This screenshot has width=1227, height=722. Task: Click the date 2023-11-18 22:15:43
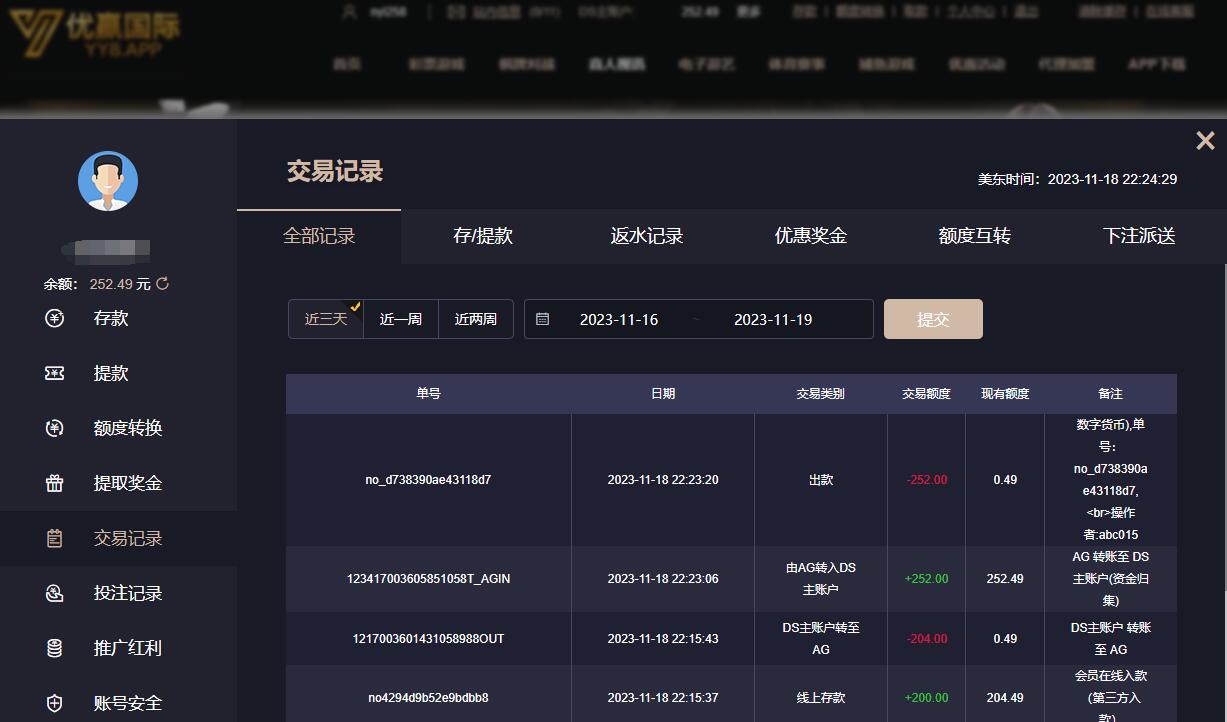point(663,639)
